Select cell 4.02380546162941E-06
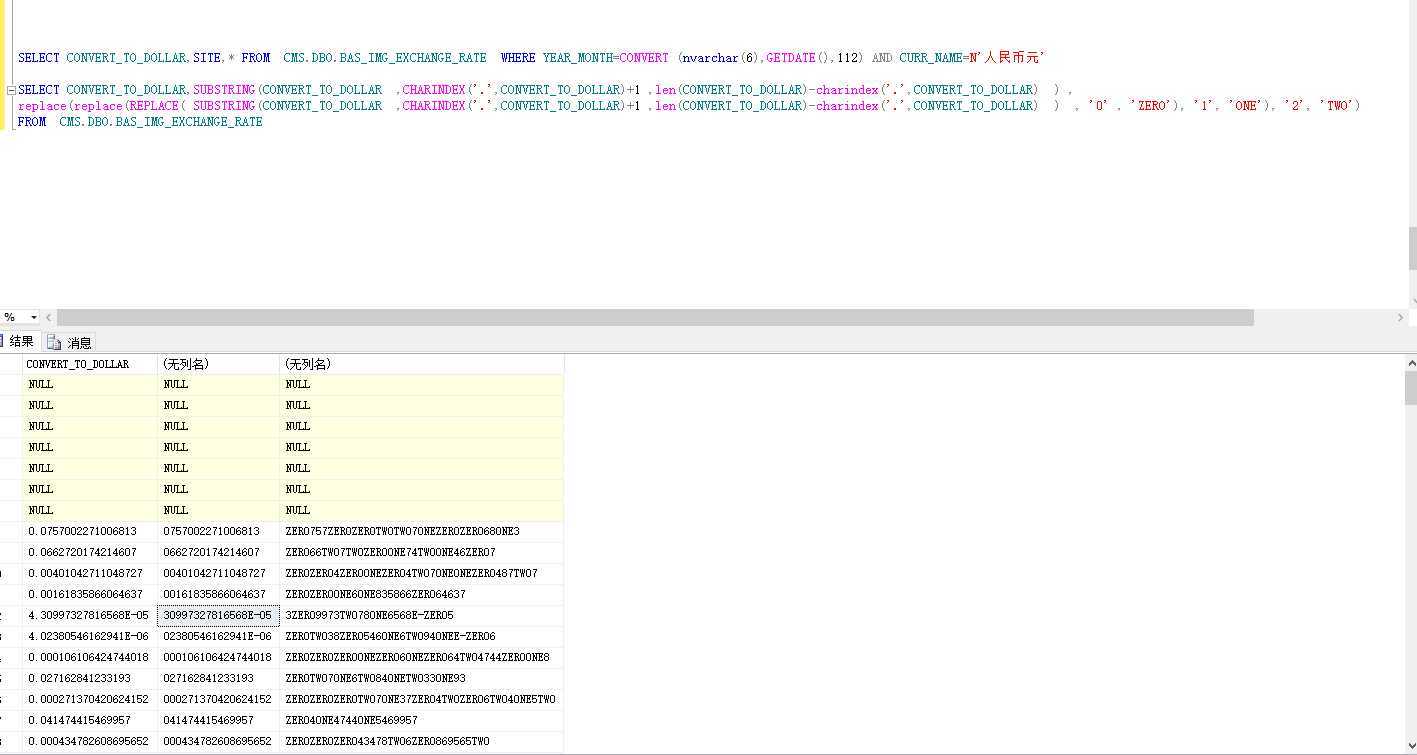 pyautogui.click(x=90, y=636)
